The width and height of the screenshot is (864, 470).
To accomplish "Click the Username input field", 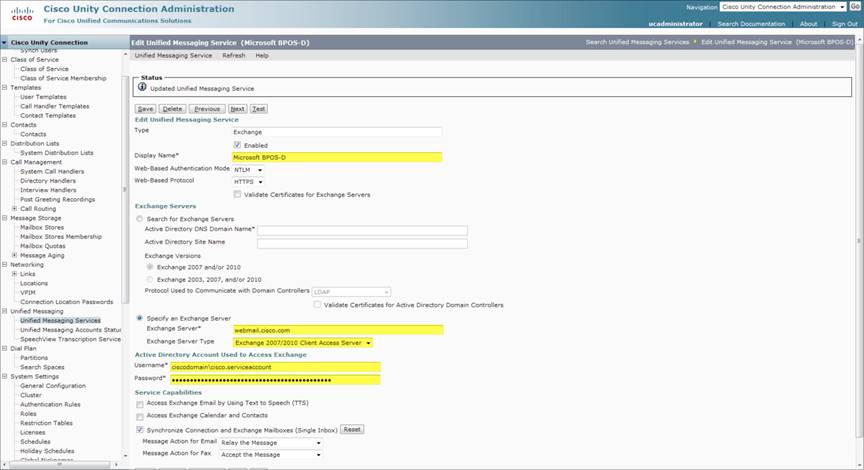I will [275, 367].
